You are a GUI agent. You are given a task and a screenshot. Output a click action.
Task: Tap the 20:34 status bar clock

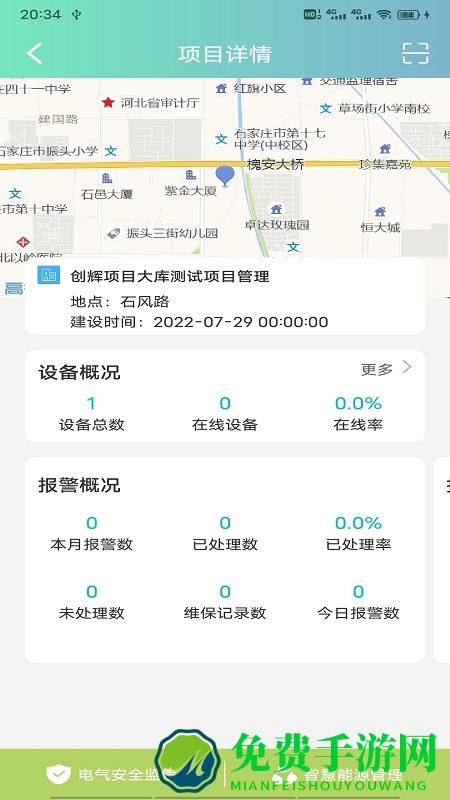pos(41,14)
